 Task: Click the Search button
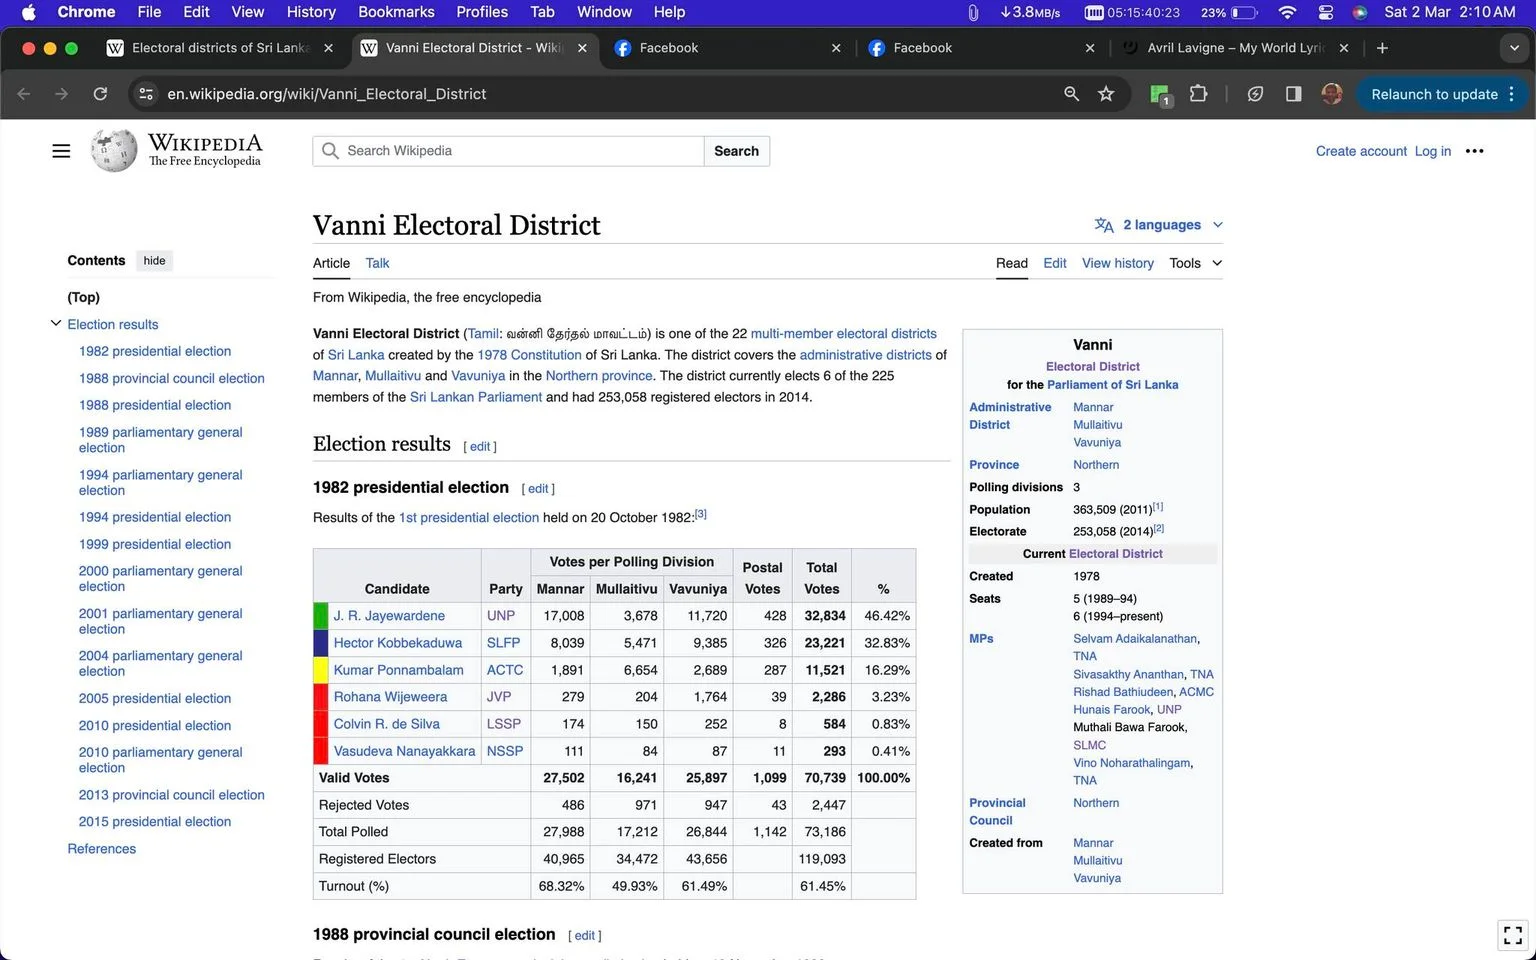[736, 151]
